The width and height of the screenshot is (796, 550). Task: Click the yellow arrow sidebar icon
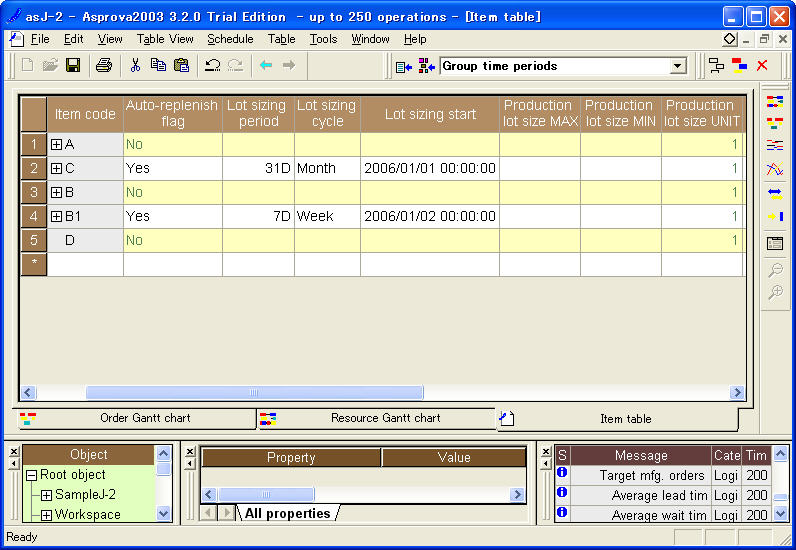click(x=775, y=217)
